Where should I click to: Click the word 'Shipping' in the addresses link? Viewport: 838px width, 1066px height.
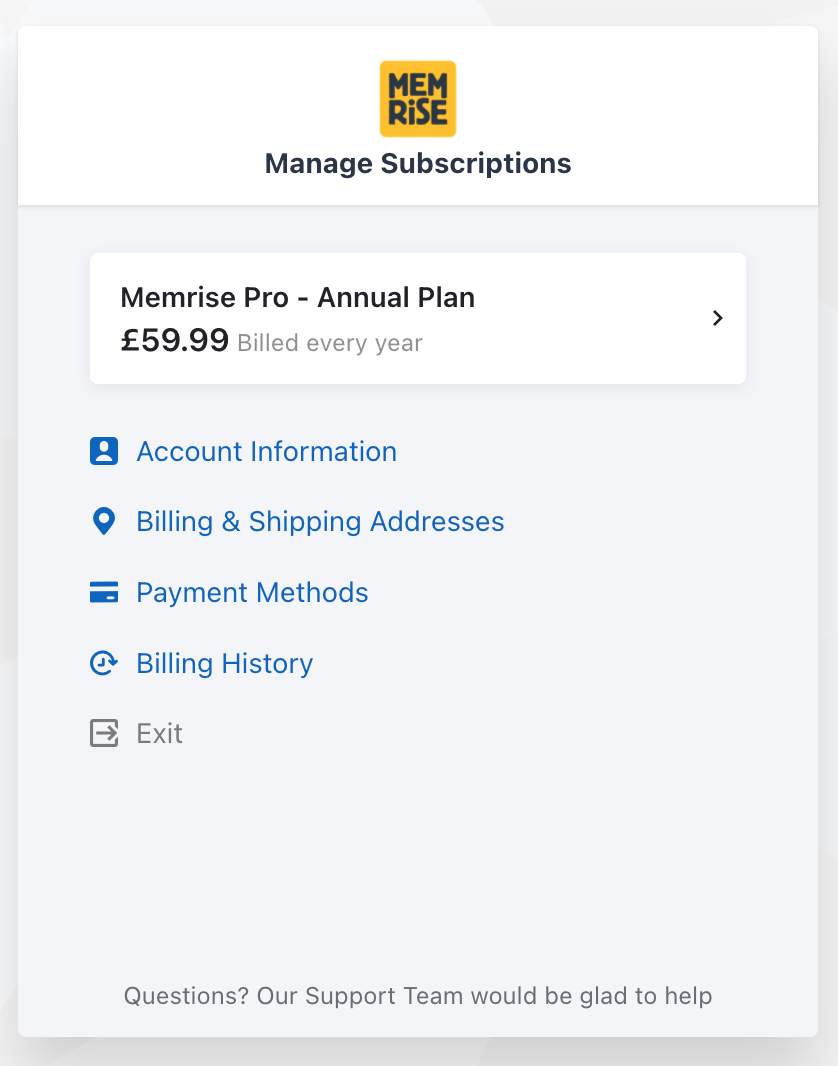tap(305, 522)
